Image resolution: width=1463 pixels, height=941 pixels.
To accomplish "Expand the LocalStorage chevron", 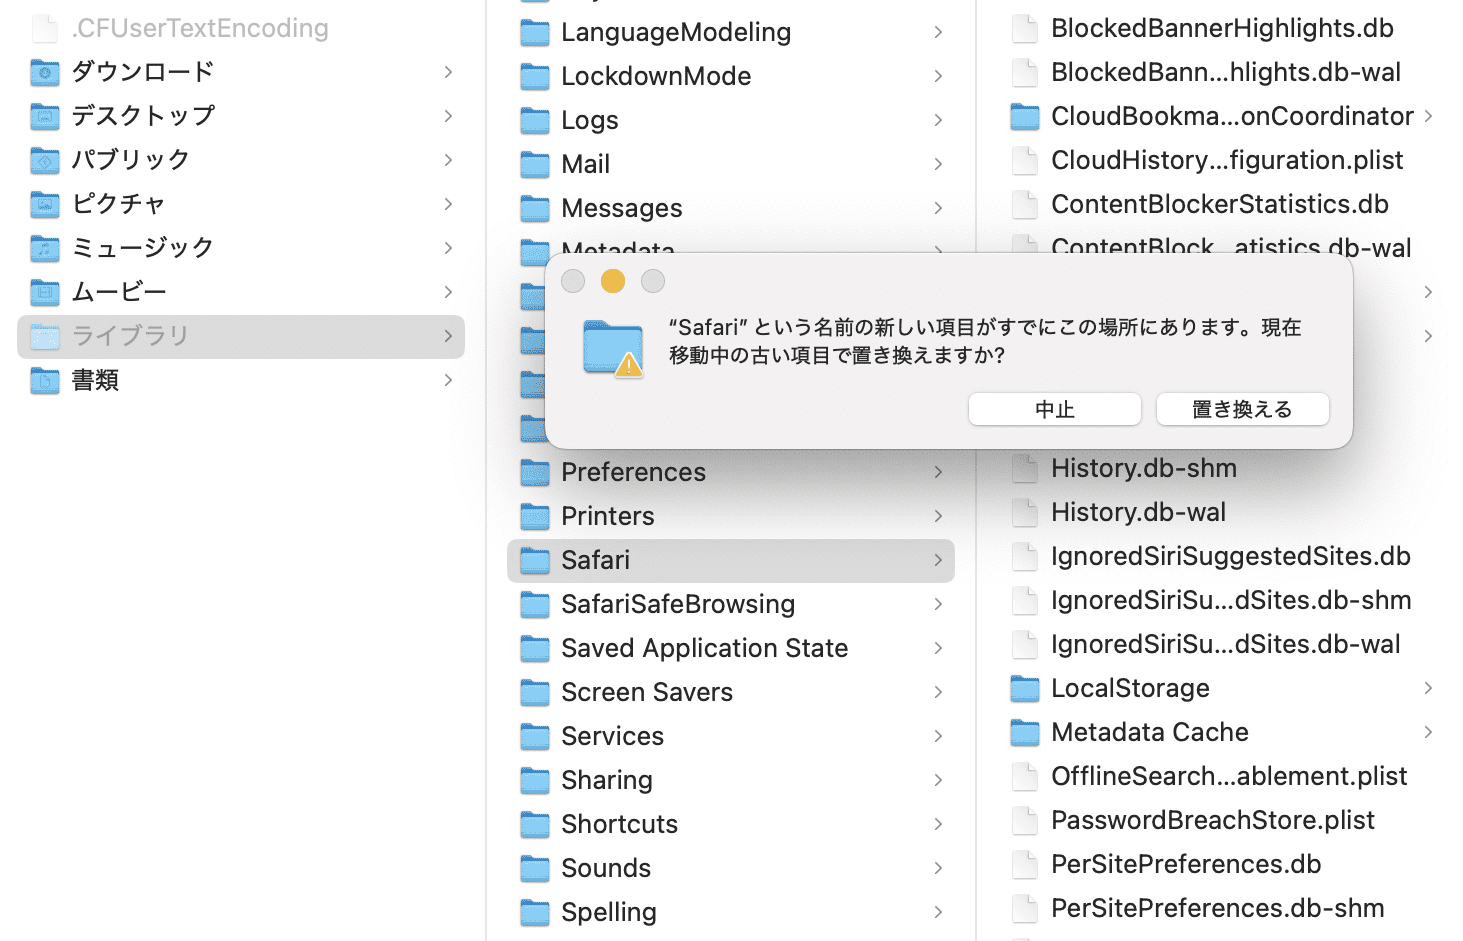I will (x=1428, y=688).
